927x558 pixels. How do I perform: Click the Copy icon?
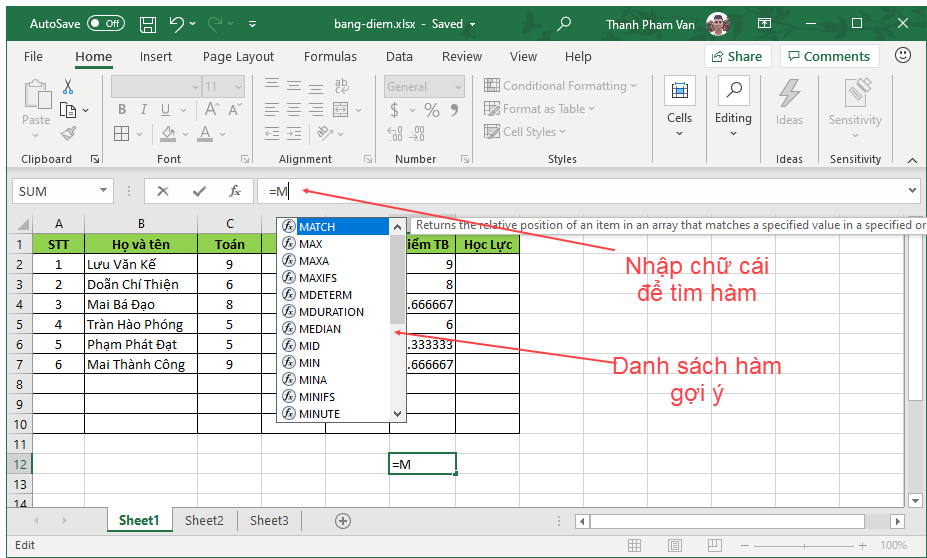[68, 110]
